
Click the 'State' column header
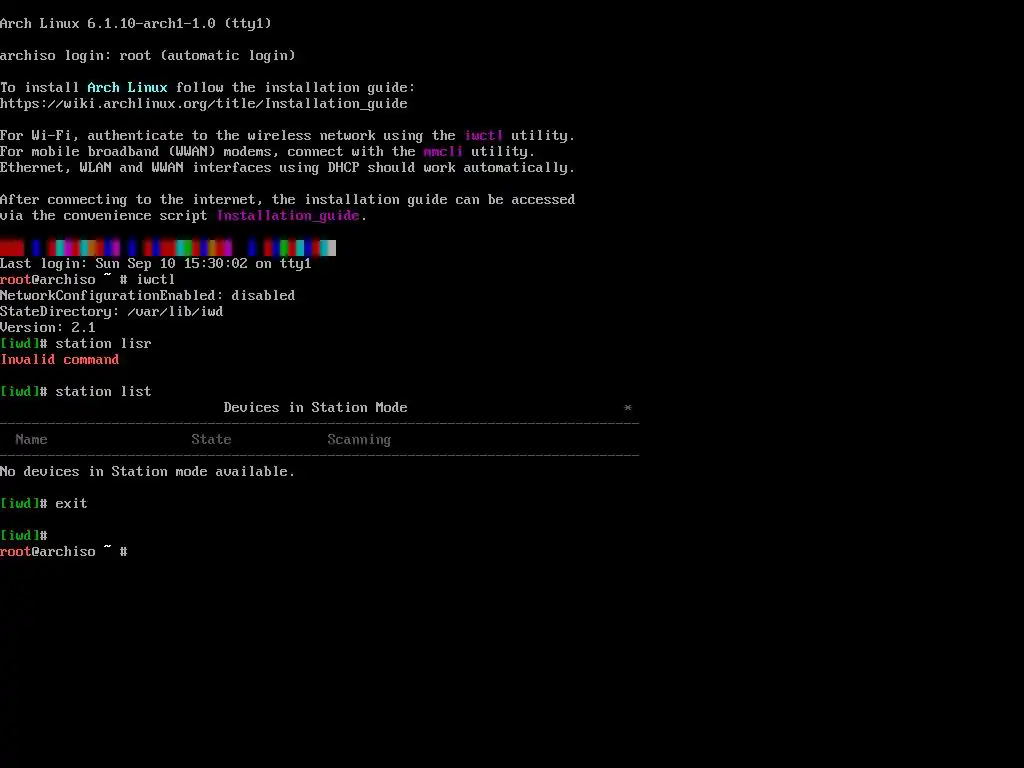point(211,440)
